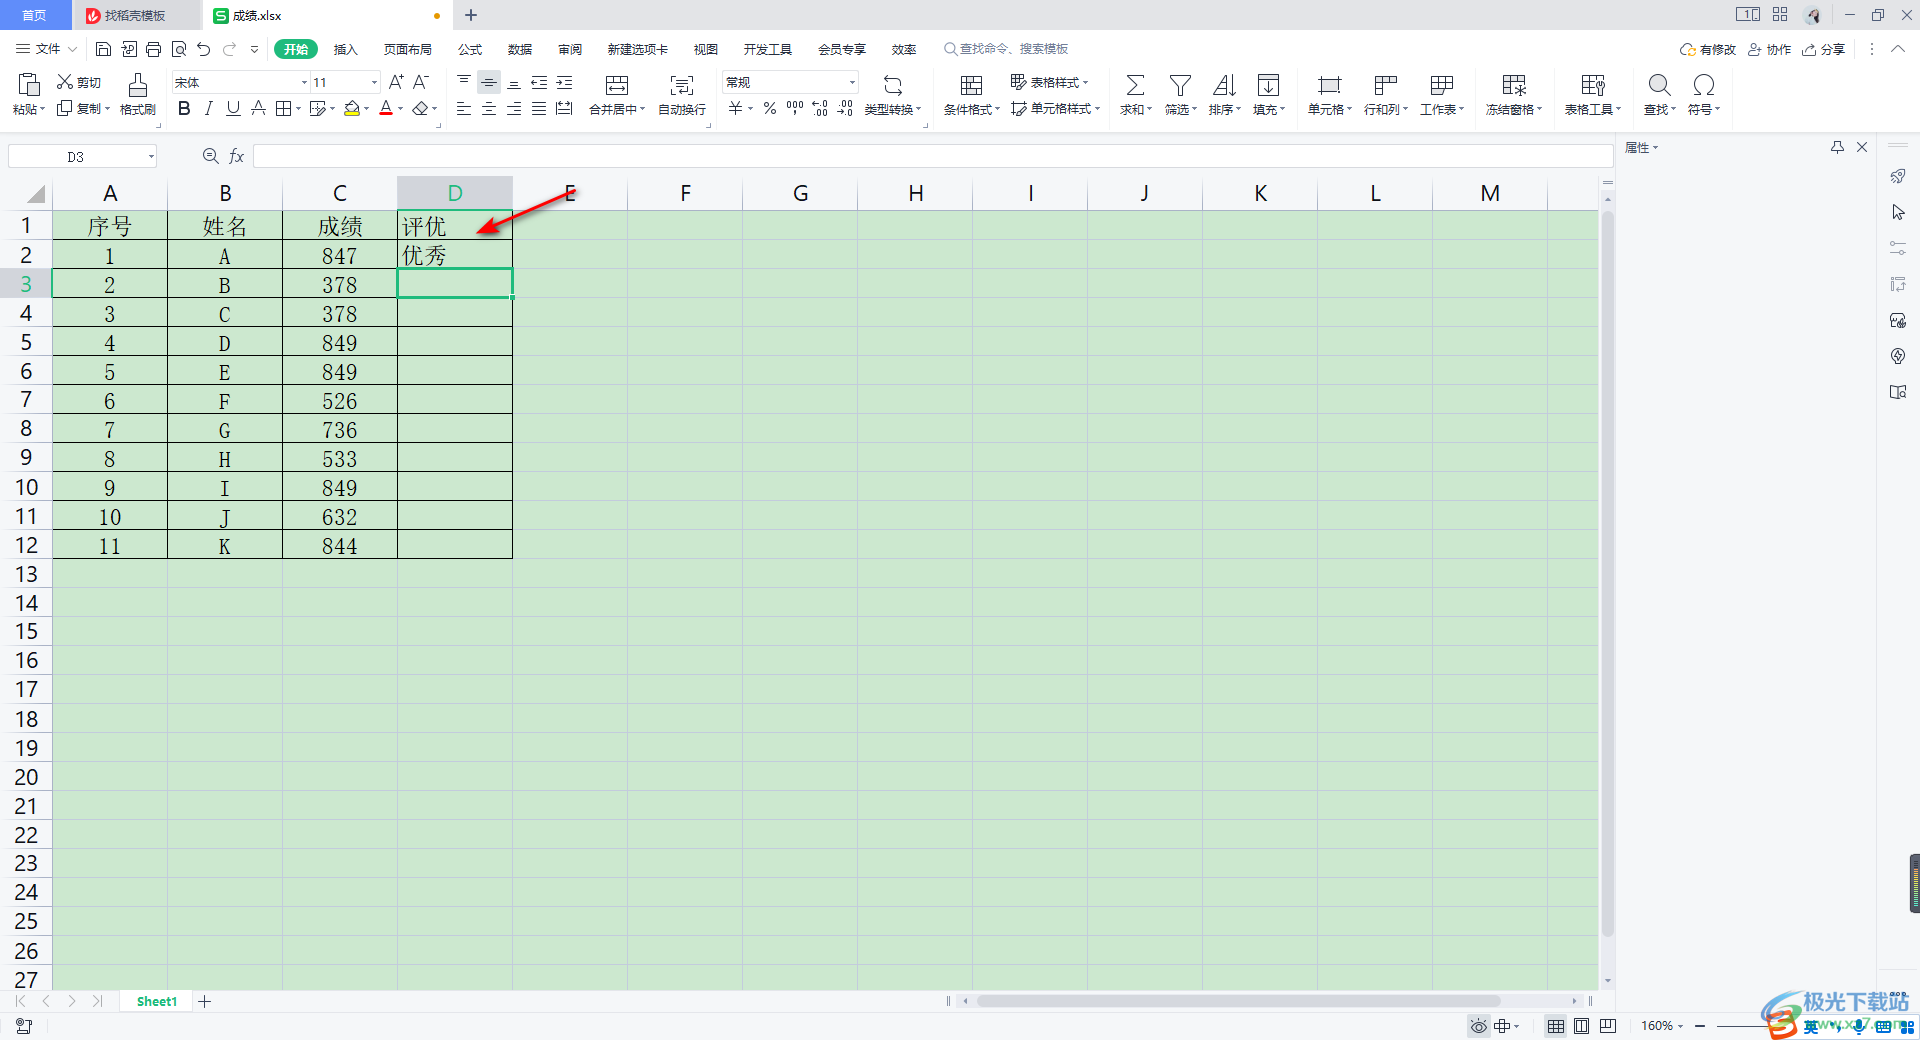Screen dimensions: 1920x1040
Task: Apply percent style to cell
Action: coord(770,109)
